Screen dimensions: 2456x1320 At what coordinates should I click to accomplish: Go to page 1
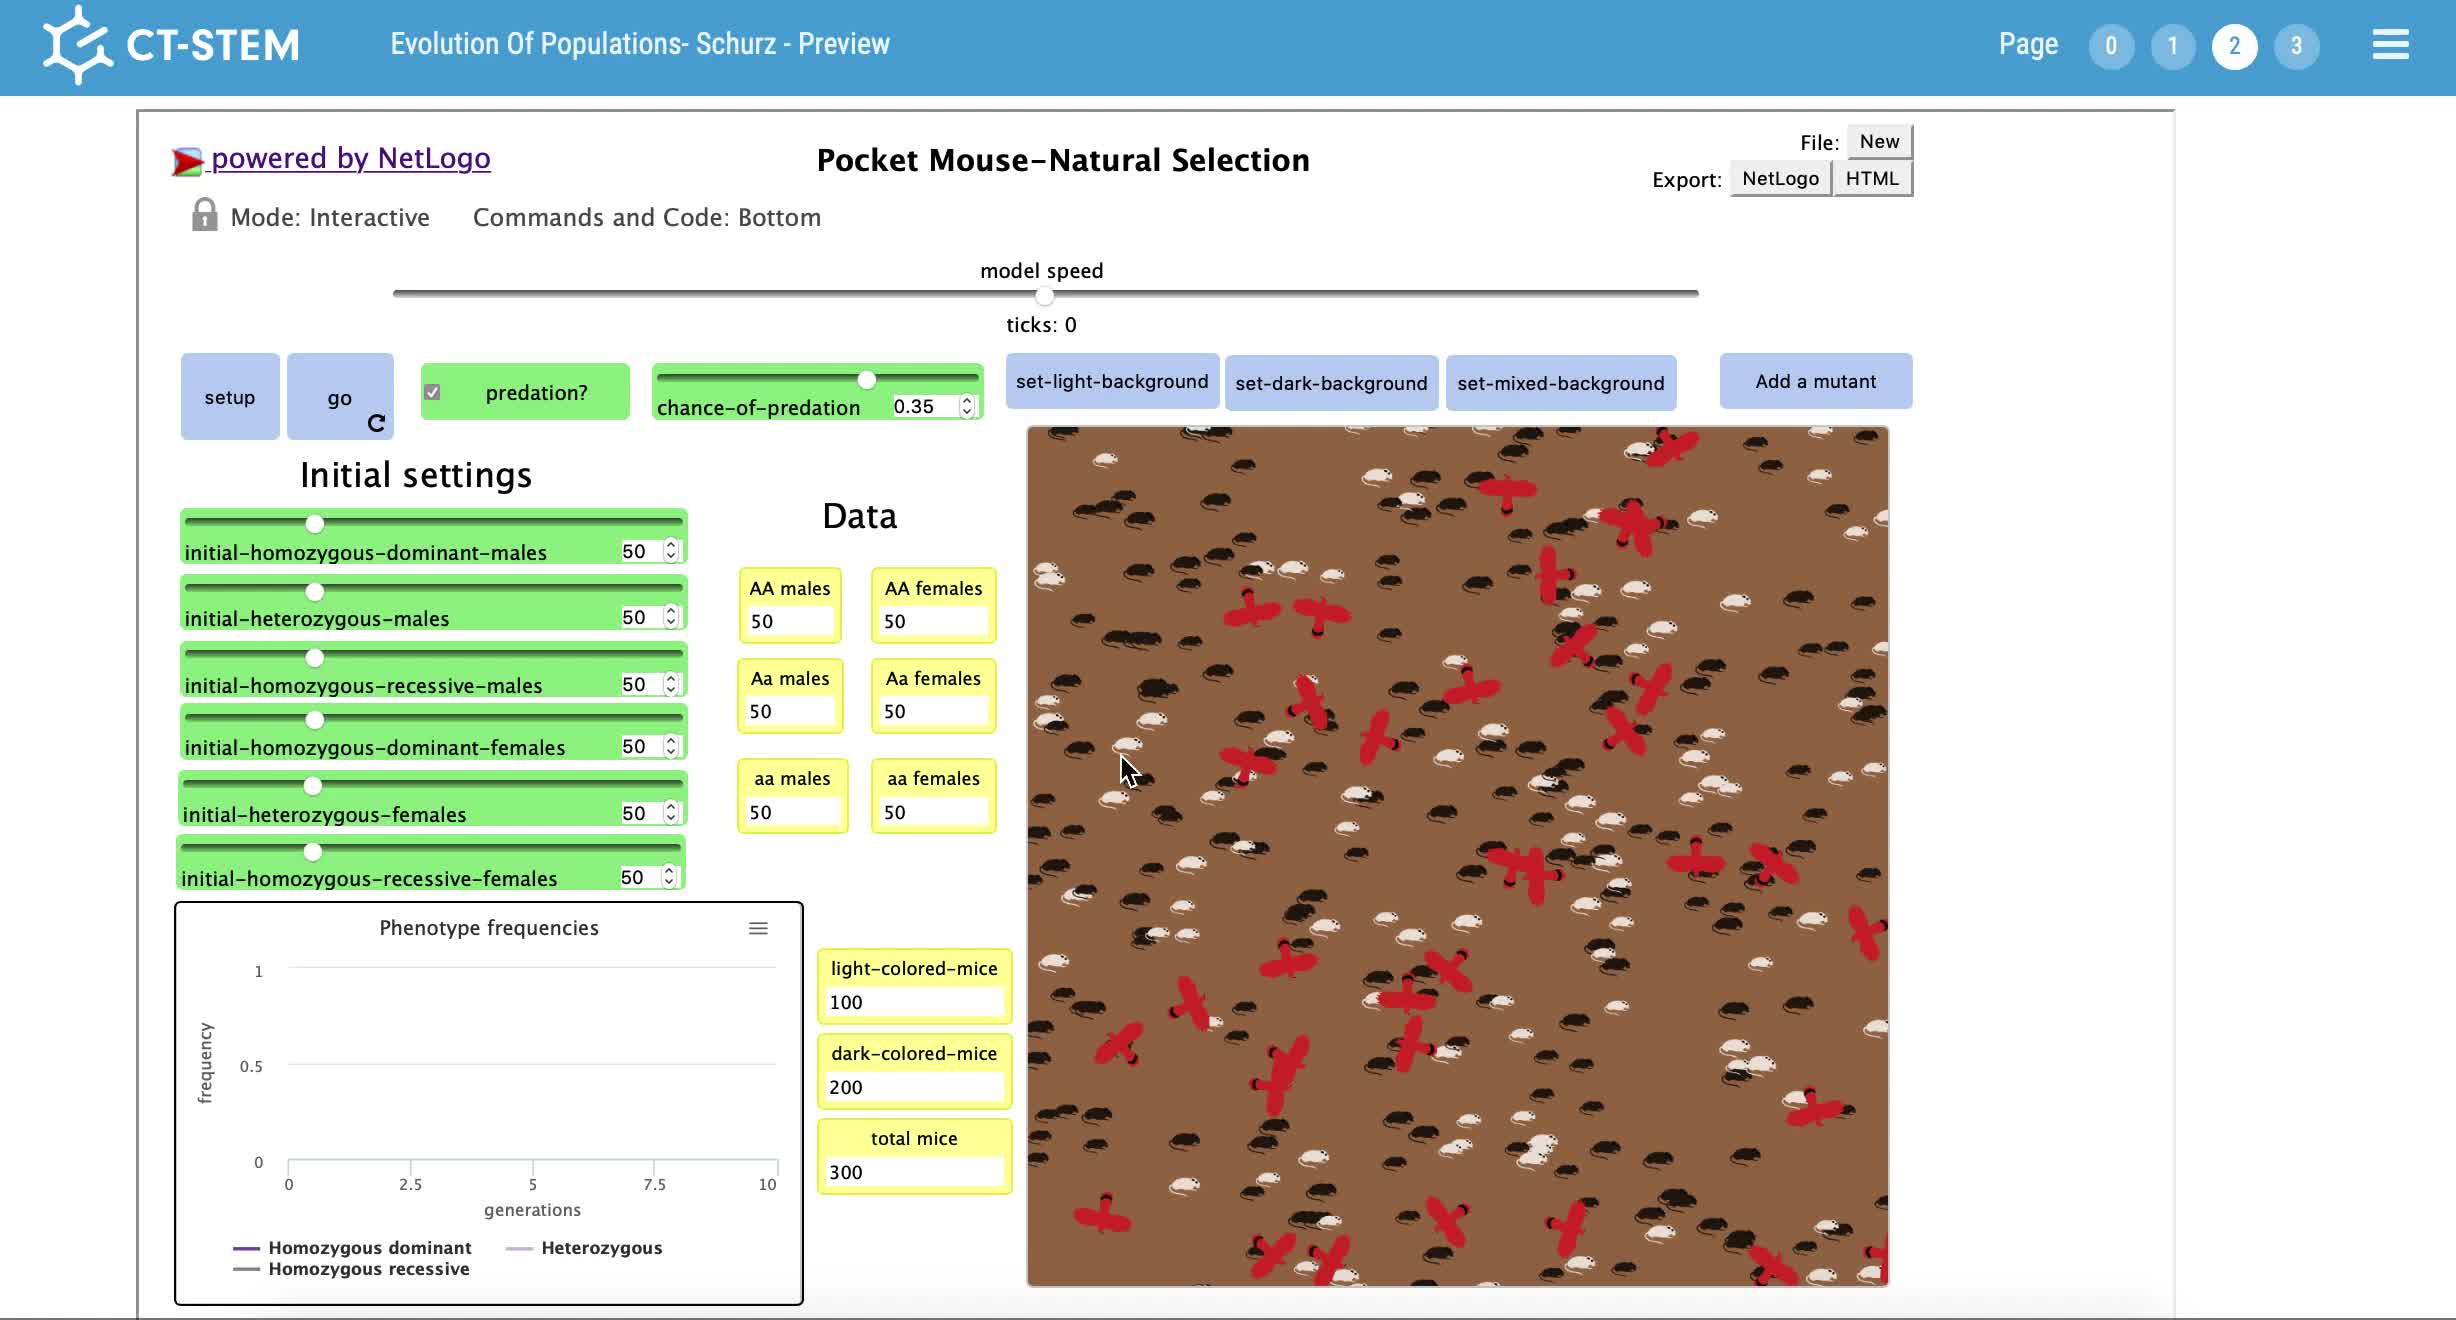tap(2173, 46)
